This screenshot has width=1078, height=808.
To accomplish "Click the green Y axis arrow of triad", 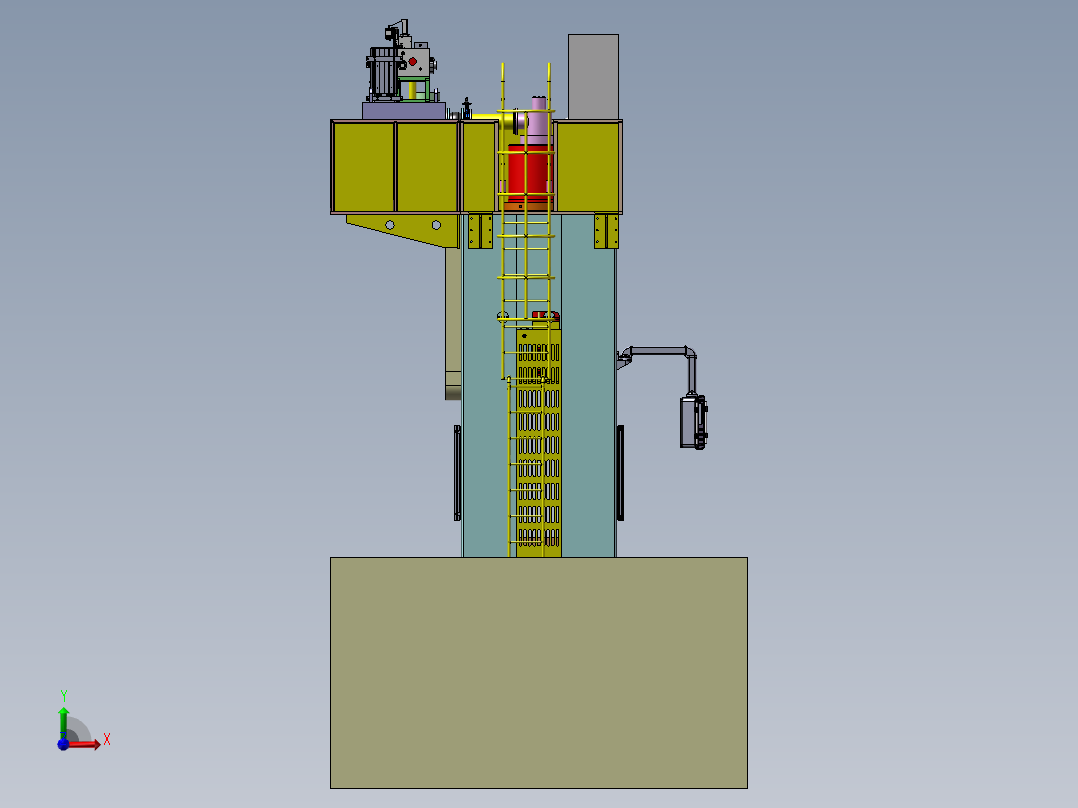I will click(x=63, y=723).
